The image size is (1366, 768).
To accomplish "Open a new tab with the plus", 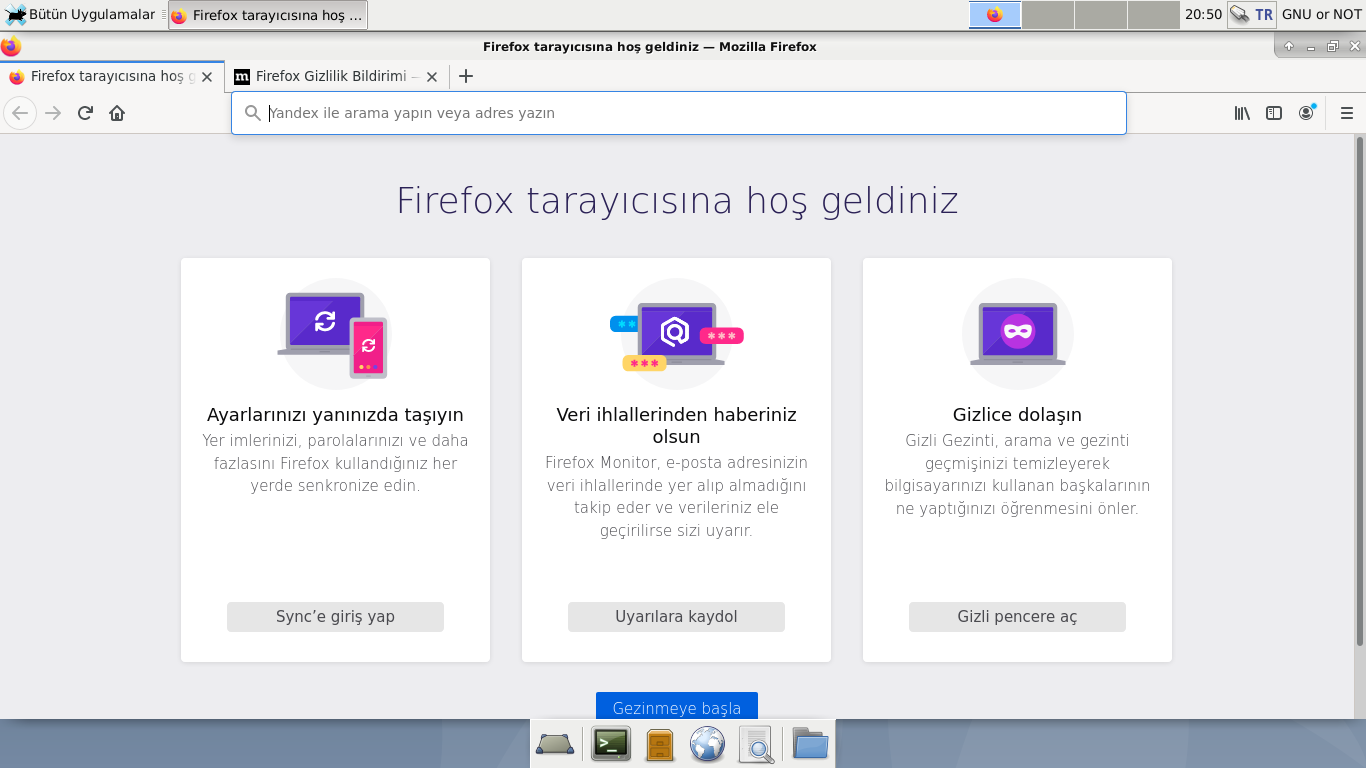I will (465, 76).
